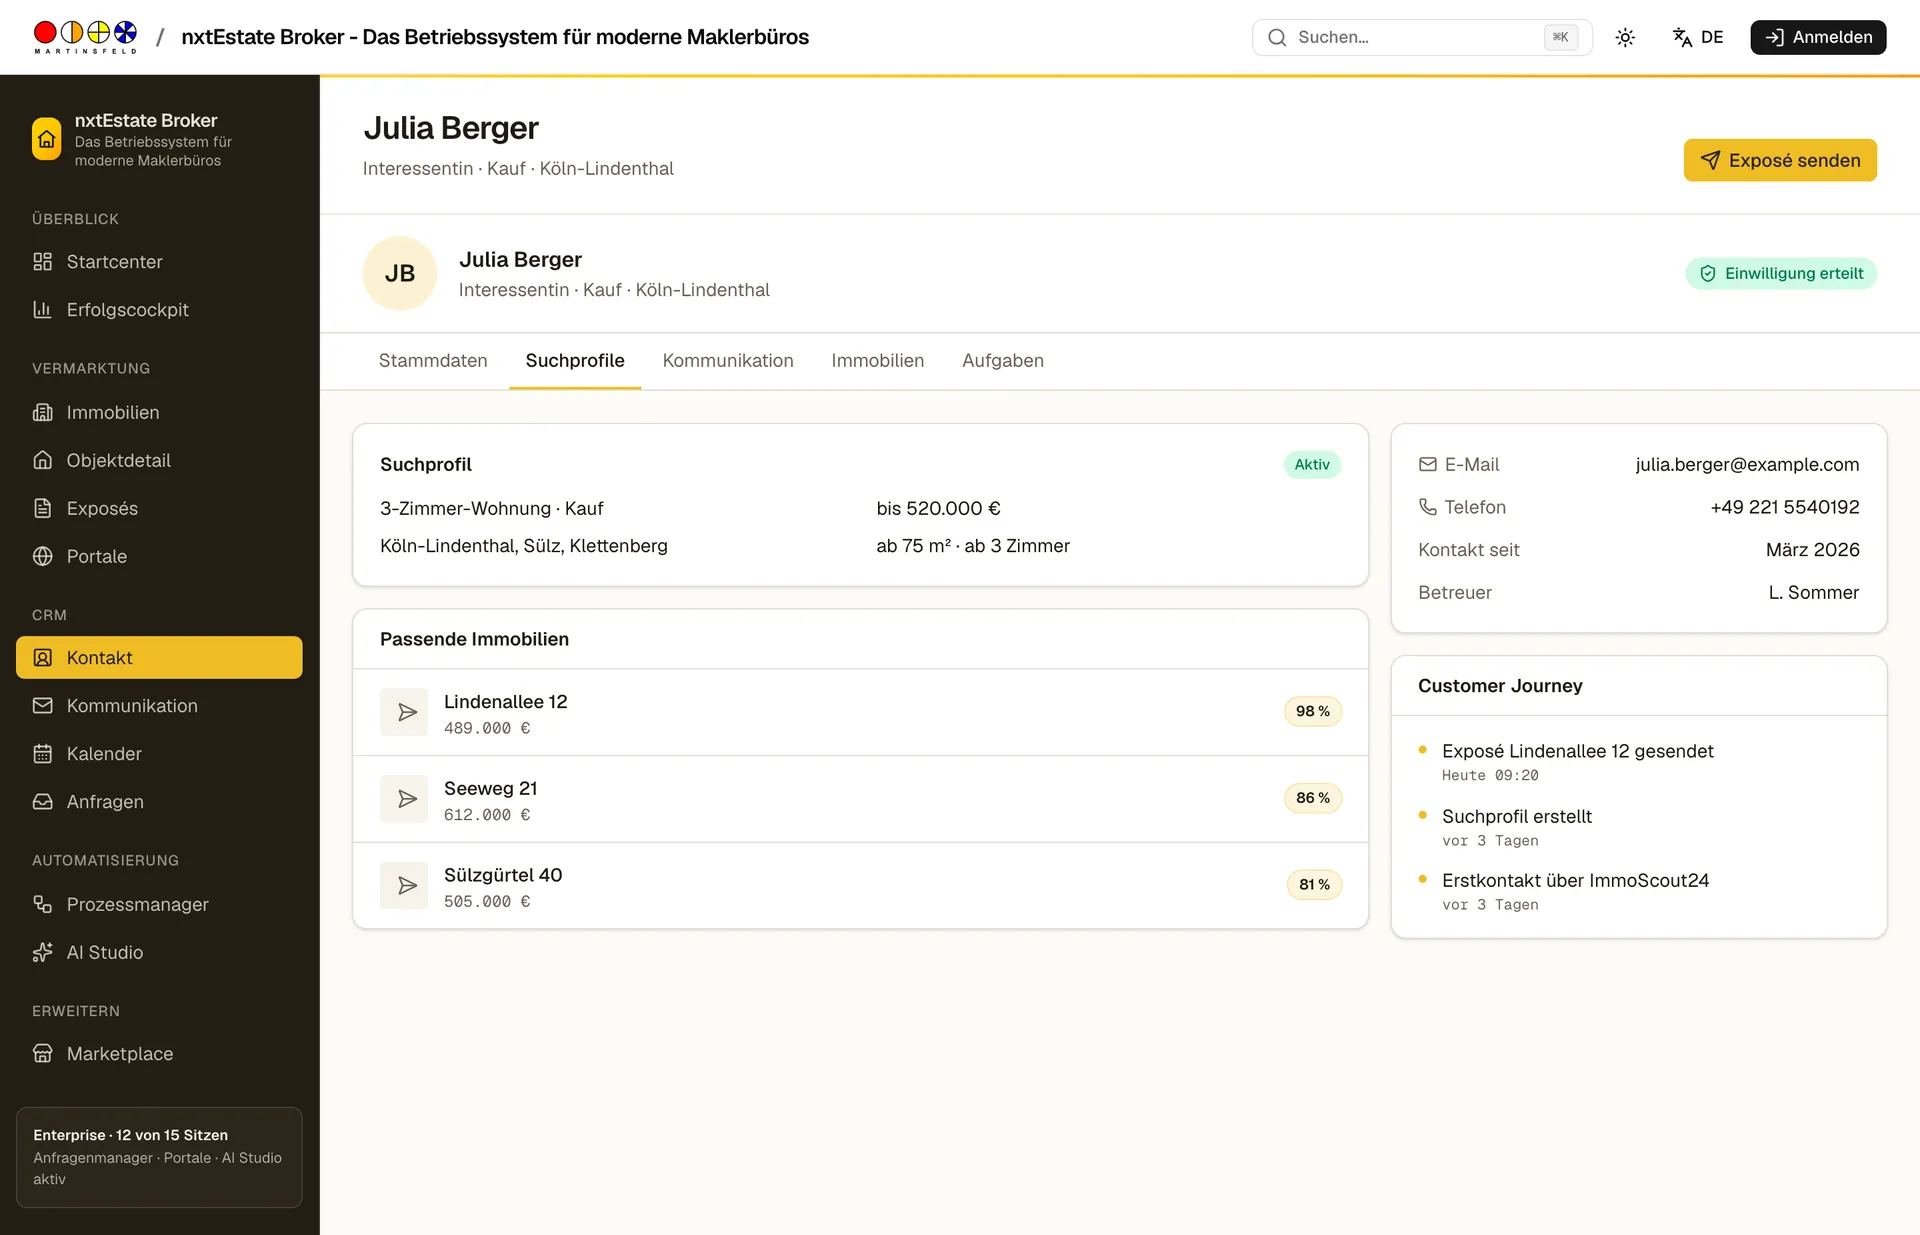
Task: Focus the Suchen search field
Action: (x=1422, y=37)
